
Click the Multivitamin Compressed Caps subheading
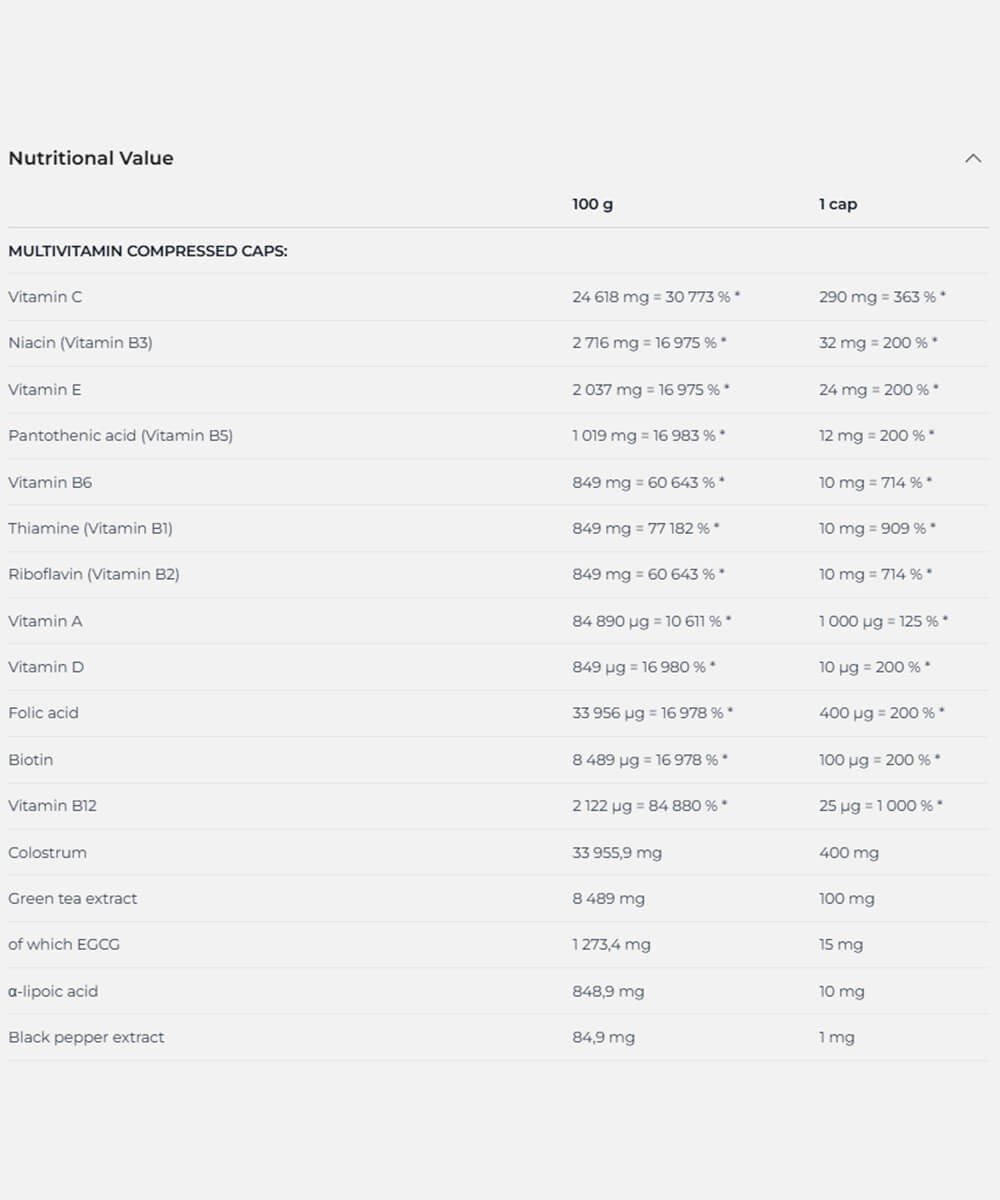[x=148, y=251]
